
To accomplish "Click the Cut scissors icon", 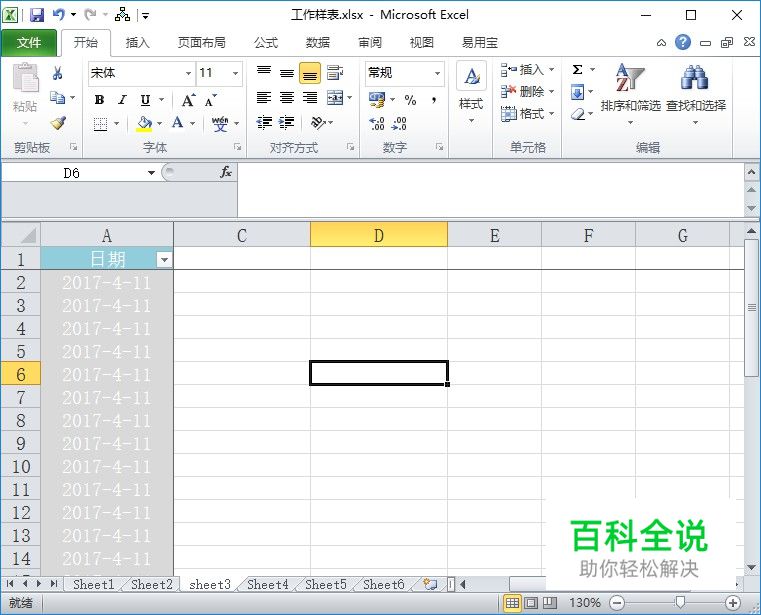I will tap(58, 73).
